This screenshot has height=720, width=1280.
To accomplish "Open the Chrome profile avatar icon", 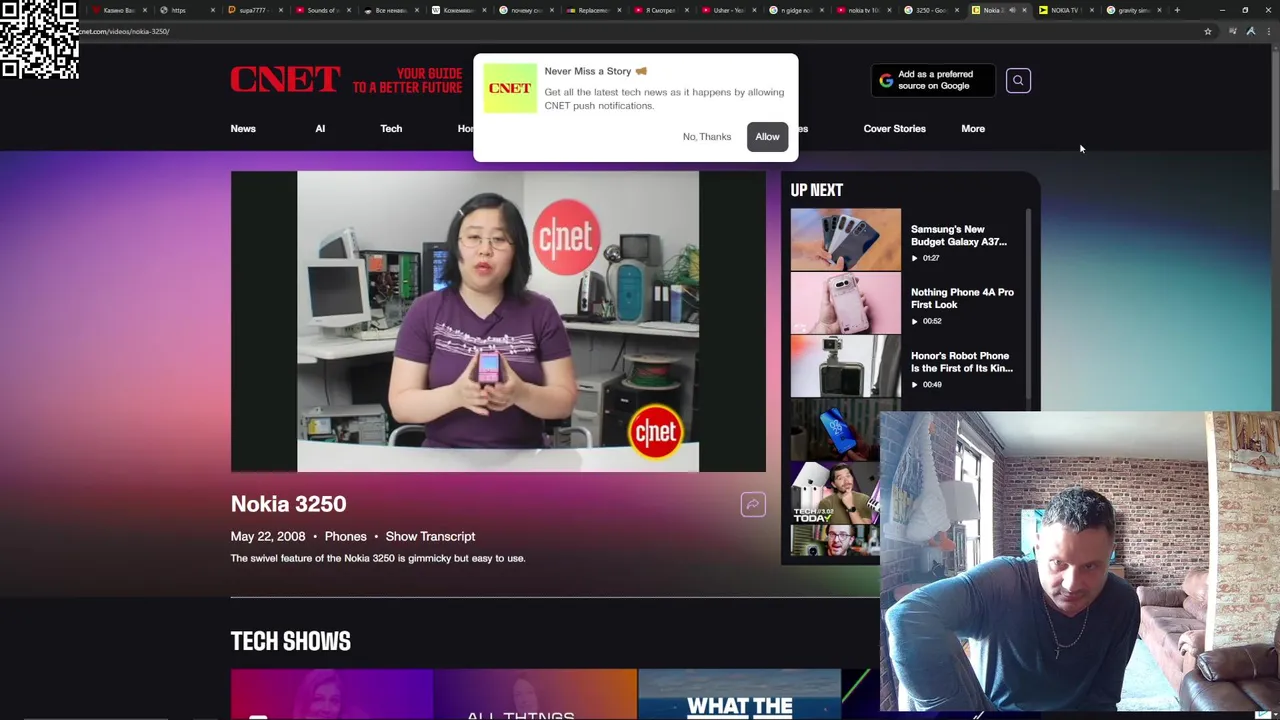I will pos(1250,31).
